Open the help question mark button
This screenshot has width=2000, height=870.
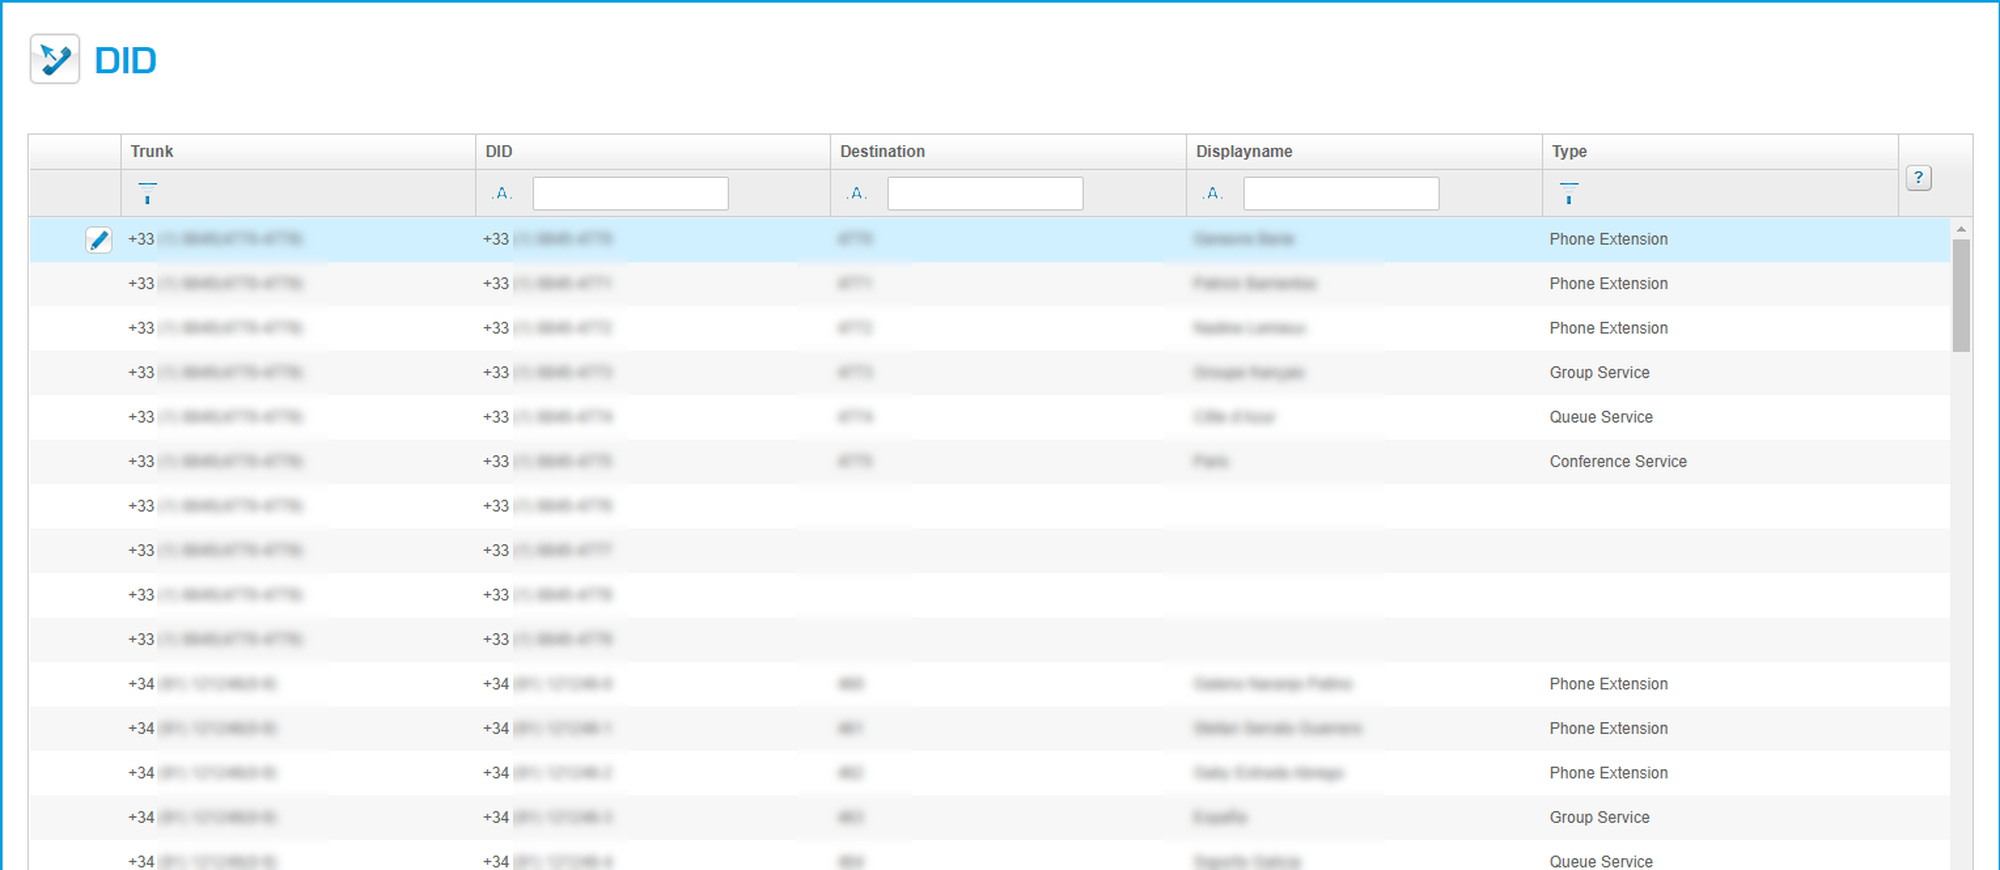(1918, 178)
